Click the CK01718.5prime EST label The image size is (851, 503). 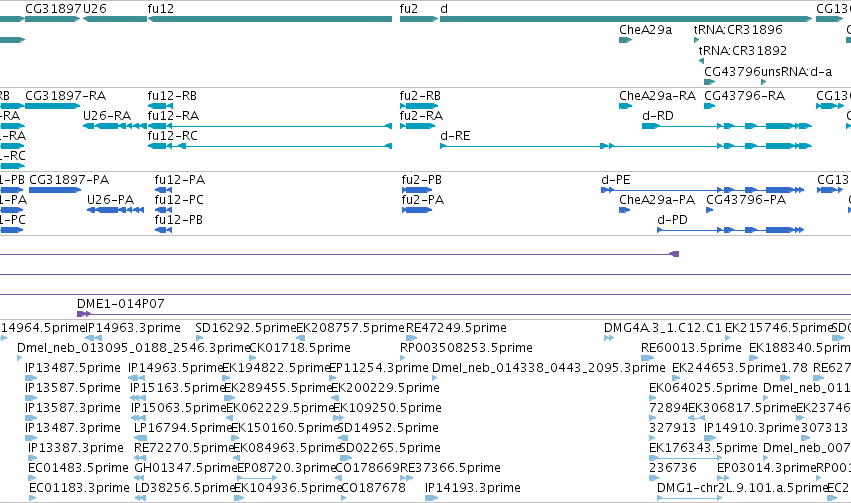(300, 348)
